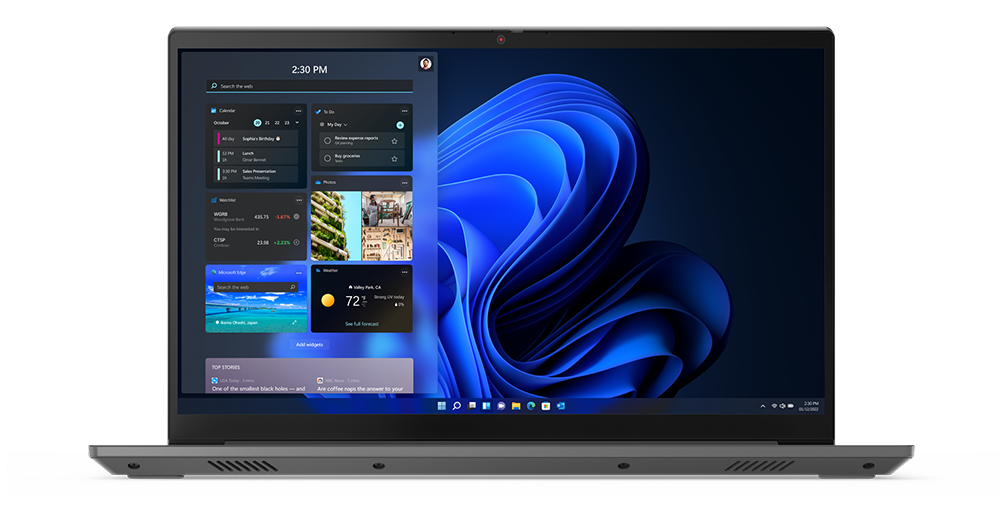Image resolution: width=1000 pixels, height=511 pixels.
Task: Open user profile picture in widgets panel
Action: tap(425, 63)
